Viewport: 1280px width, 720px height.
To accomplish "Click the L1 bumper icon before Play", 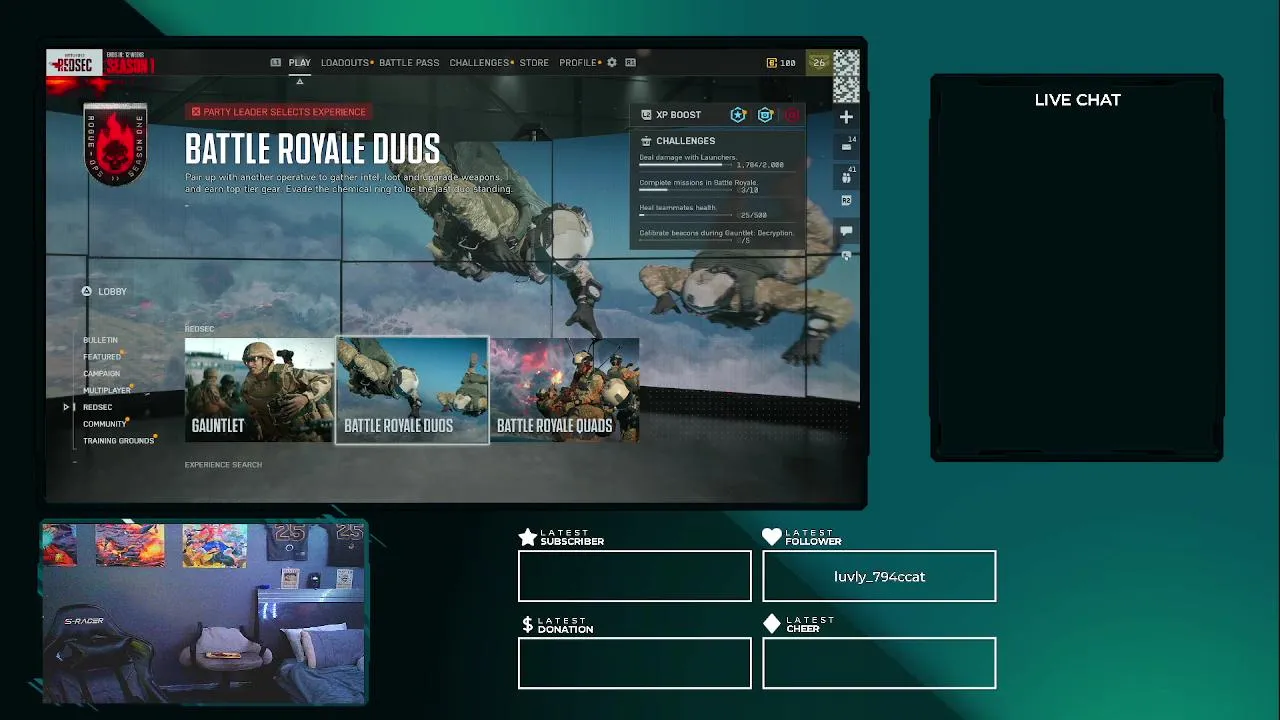I will coord(275,62).
